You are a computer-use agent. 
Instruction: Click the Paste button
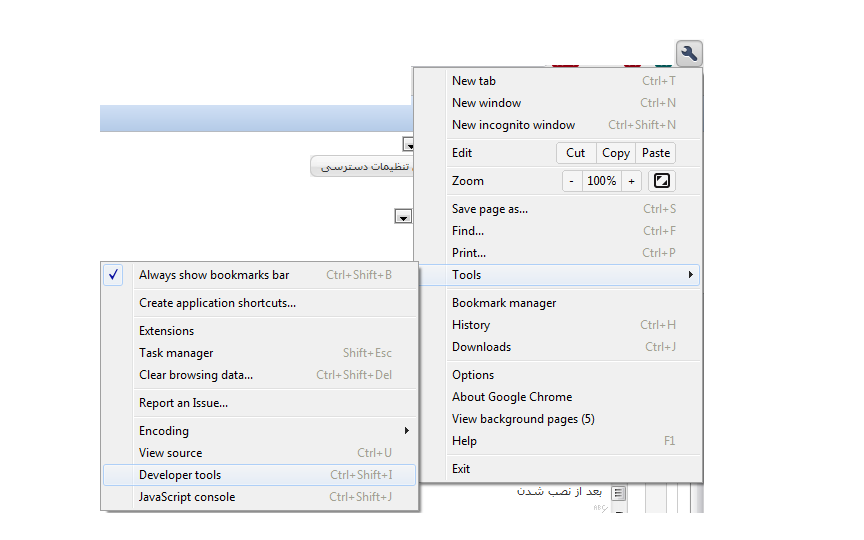click(656, 153)
